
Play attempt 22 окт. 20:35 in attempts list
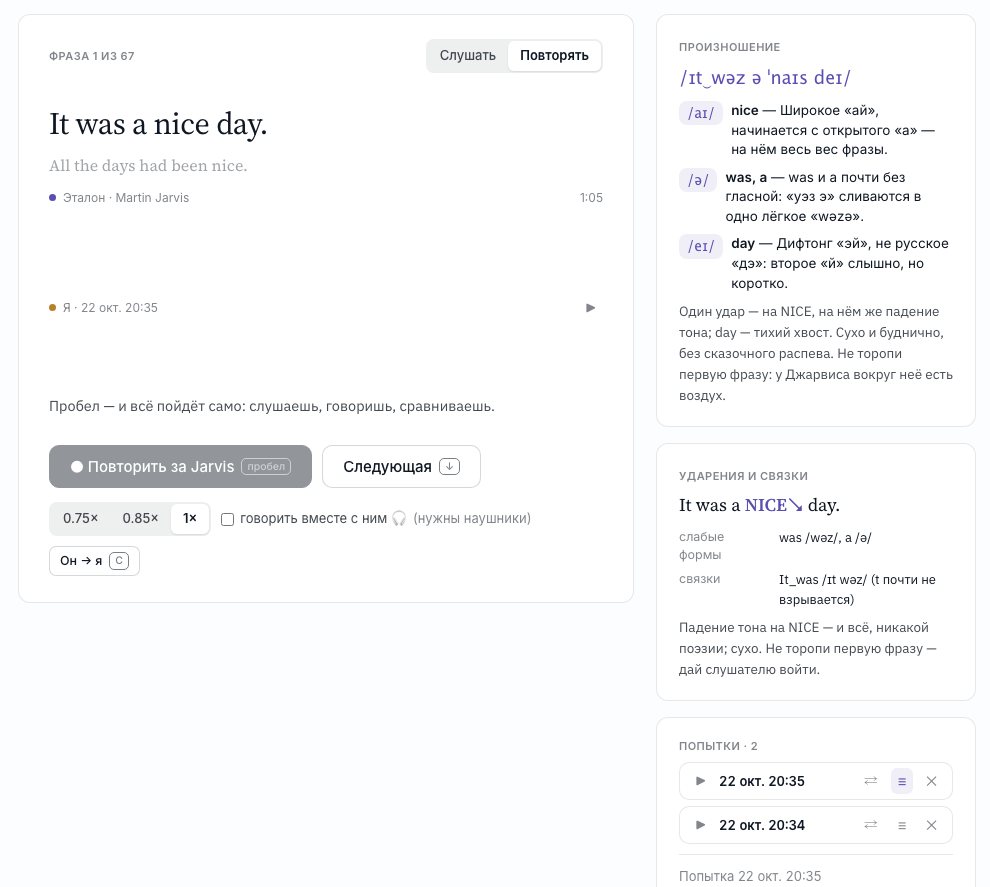(700, 781)
